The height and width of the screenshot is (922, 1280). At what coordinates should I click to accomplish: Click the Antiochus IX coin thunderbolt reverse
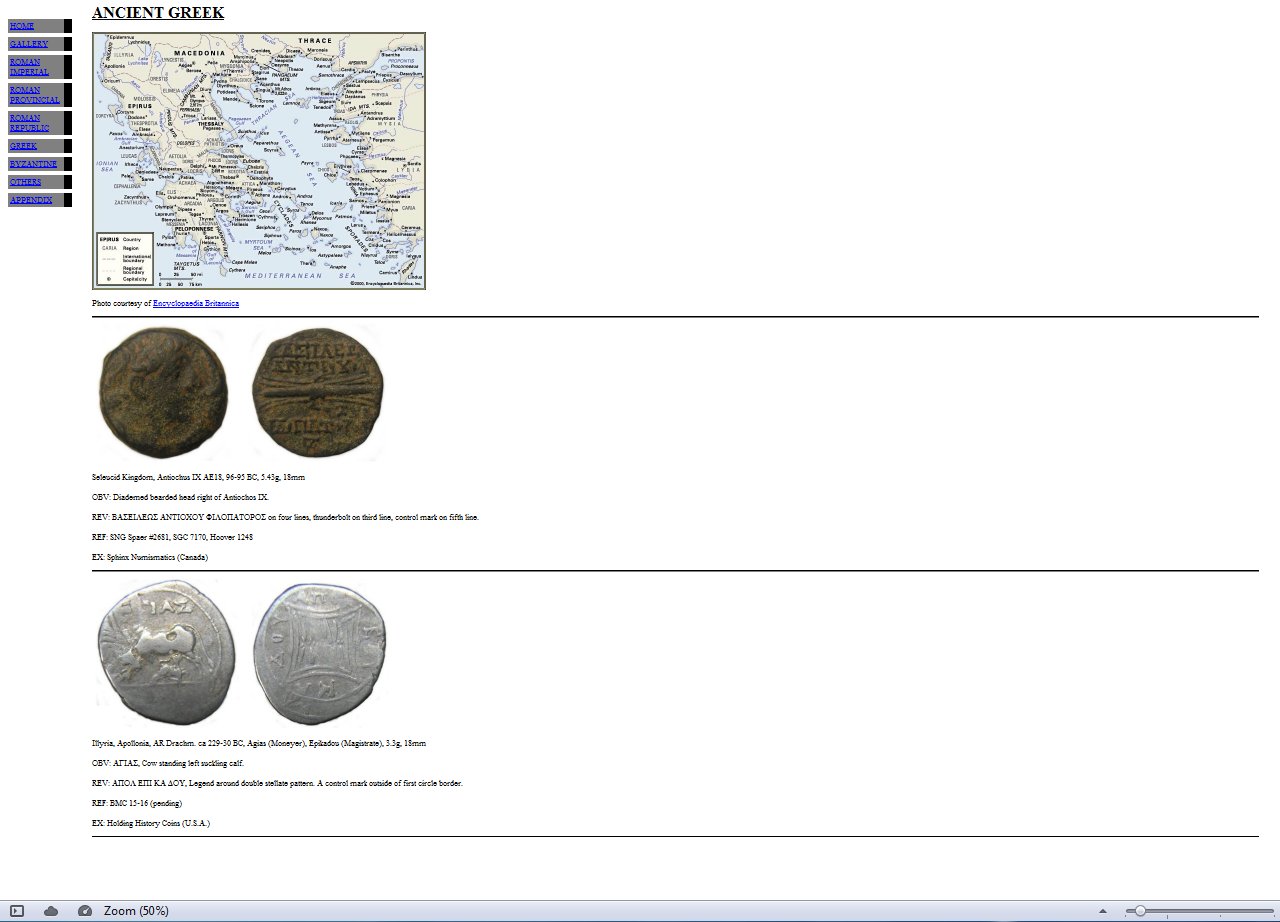[317, 393]
